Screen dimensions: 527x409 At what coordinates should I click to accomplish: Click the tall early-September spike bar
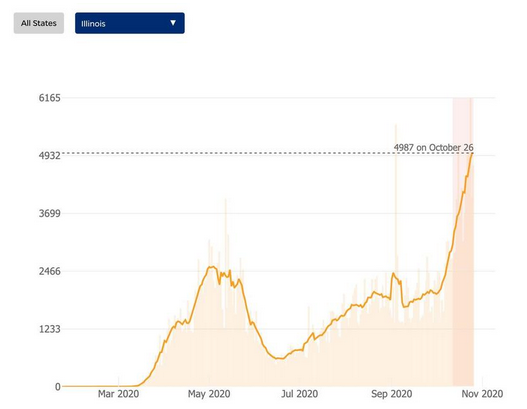click(396, 255)
